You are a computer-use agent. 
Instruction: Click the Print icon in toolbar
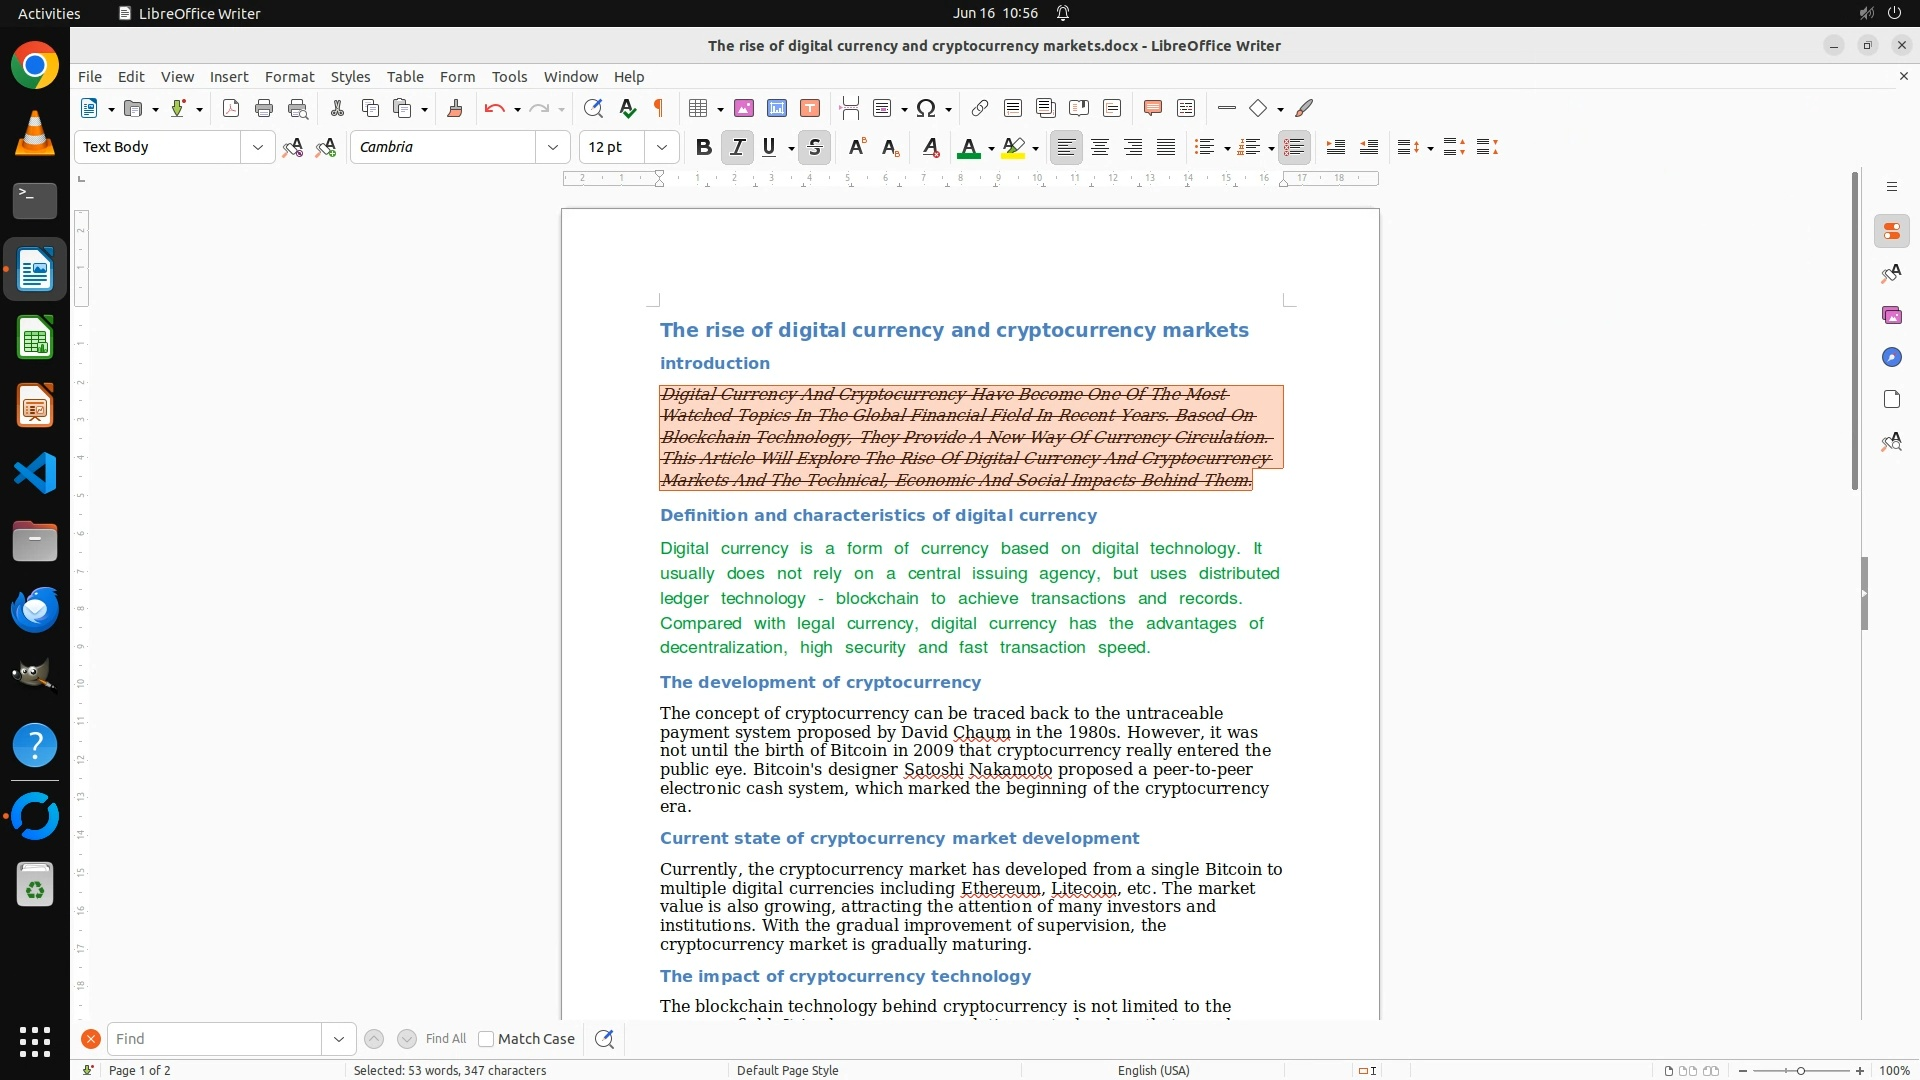(x=264, y=108)
